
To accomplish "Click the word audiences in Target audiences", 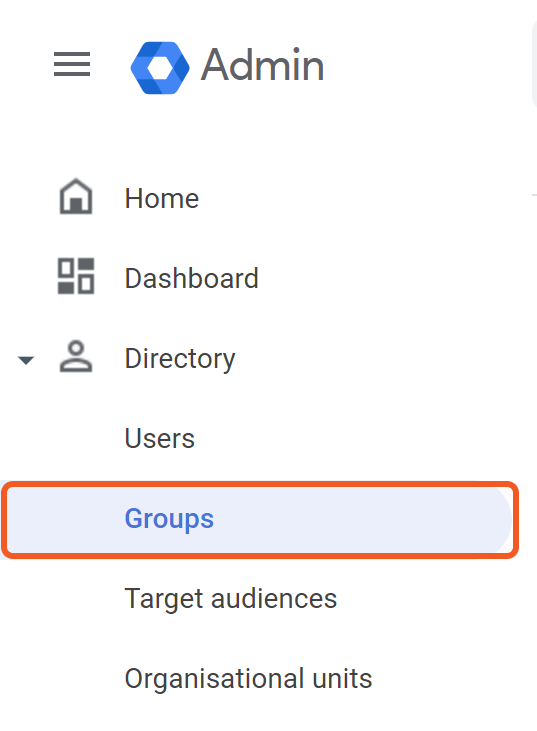I will 274,599.
